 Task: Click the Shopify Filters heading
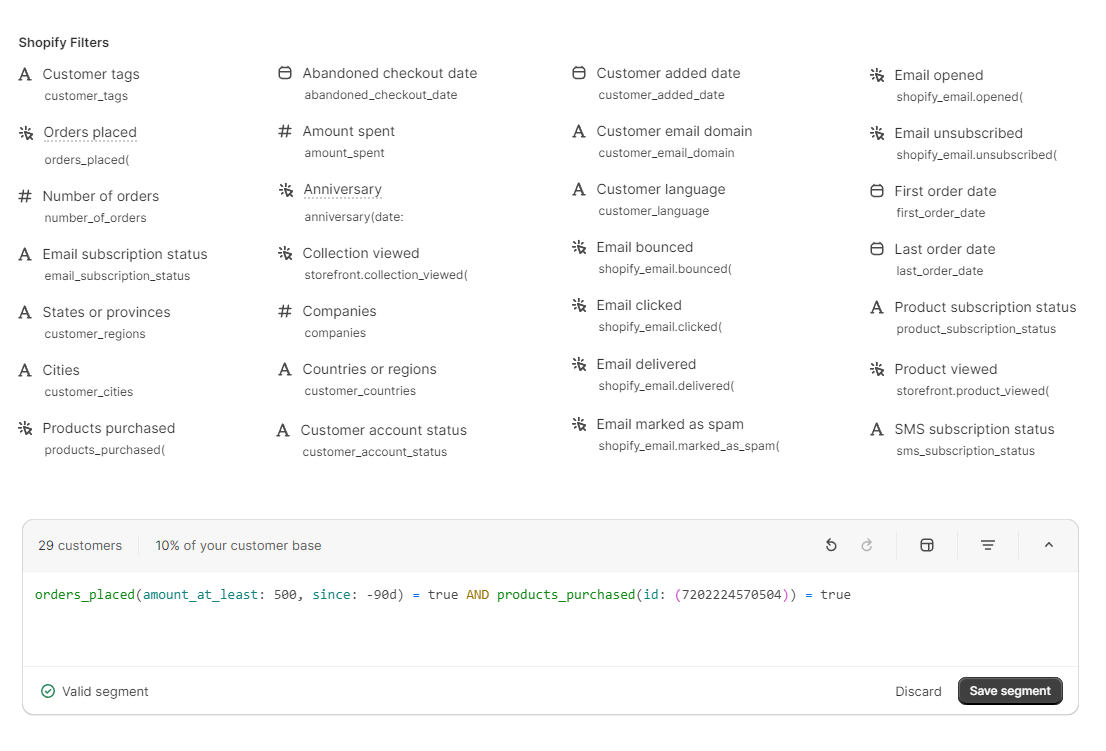(63, 42)
